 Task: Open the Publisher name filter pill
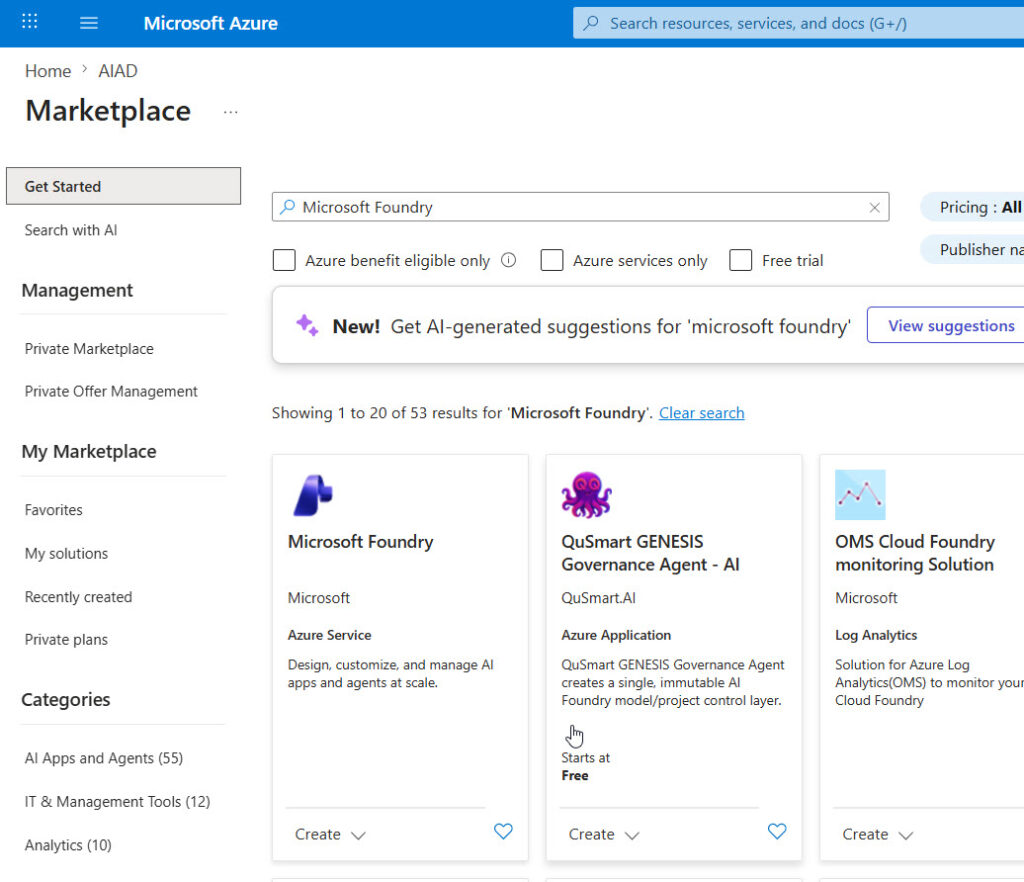(x=973, y=249)
